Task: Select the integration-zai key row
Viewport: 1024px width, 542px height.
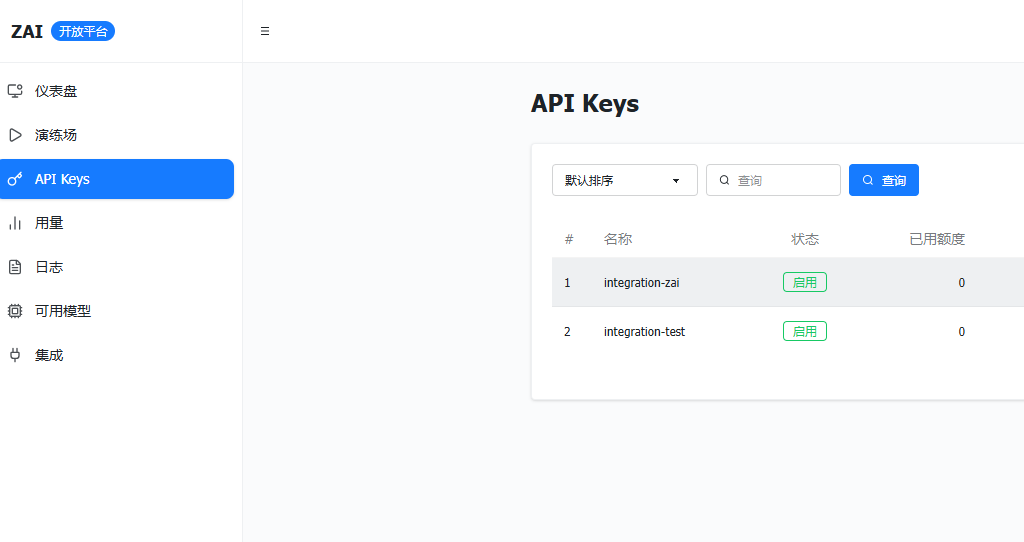Action: pyautogui.click(x=641, y=283)
